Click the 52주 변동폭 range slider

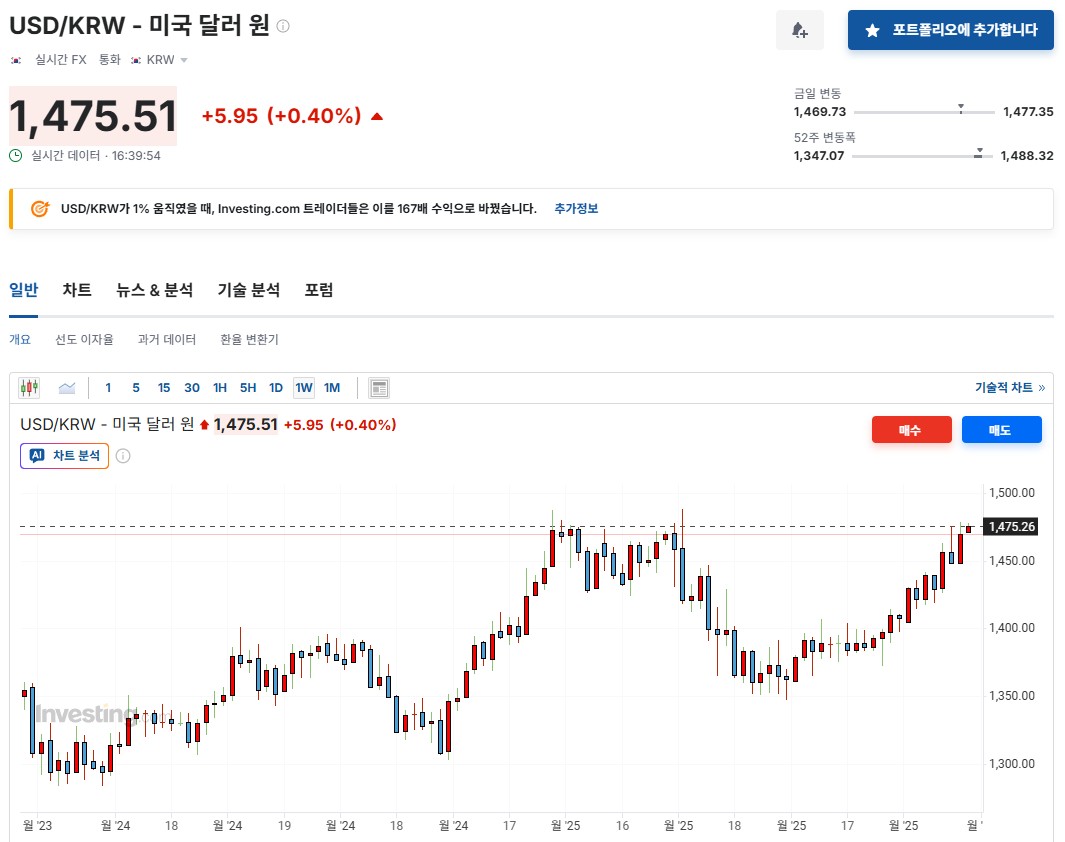923,156
